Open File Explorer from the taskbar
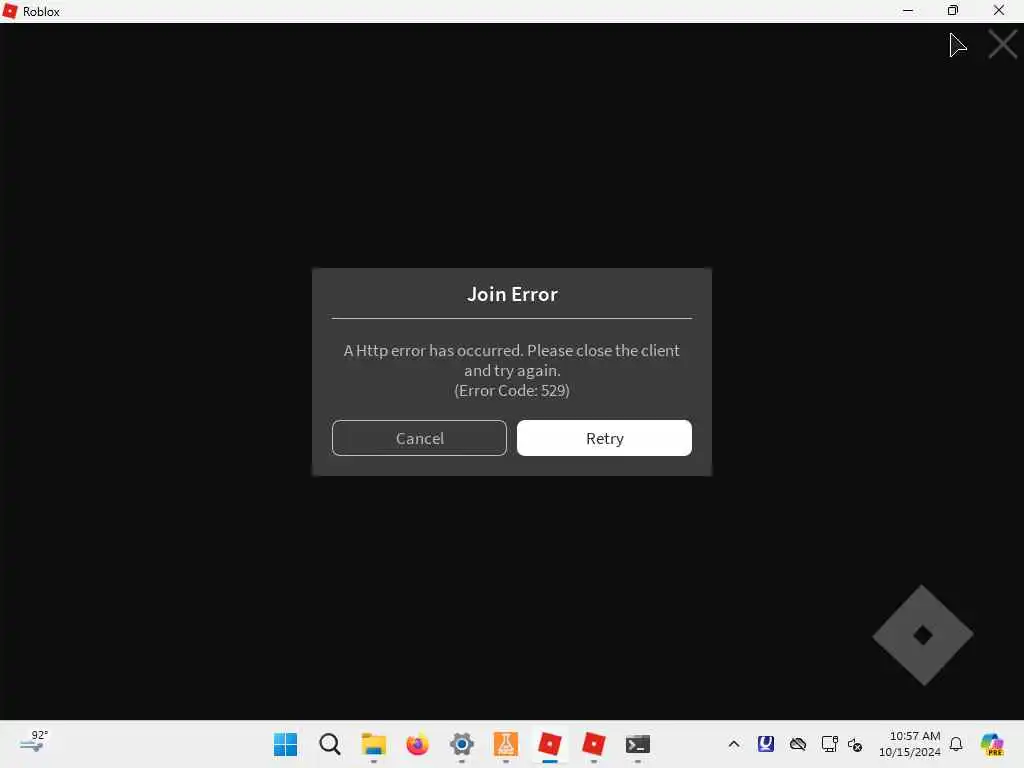Screen dimensions: 1024x768 click(x=374, y=744)
